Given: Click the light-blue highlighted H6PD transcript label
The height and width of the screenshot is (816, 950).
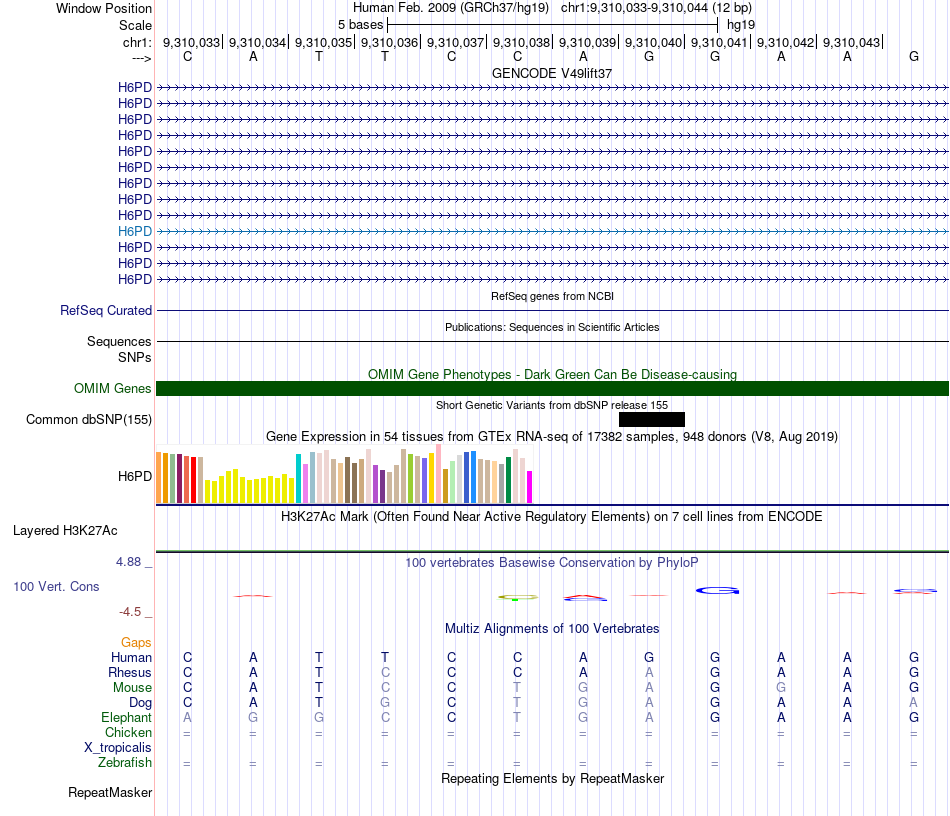Looking at the screenshot, I should 135,231.
